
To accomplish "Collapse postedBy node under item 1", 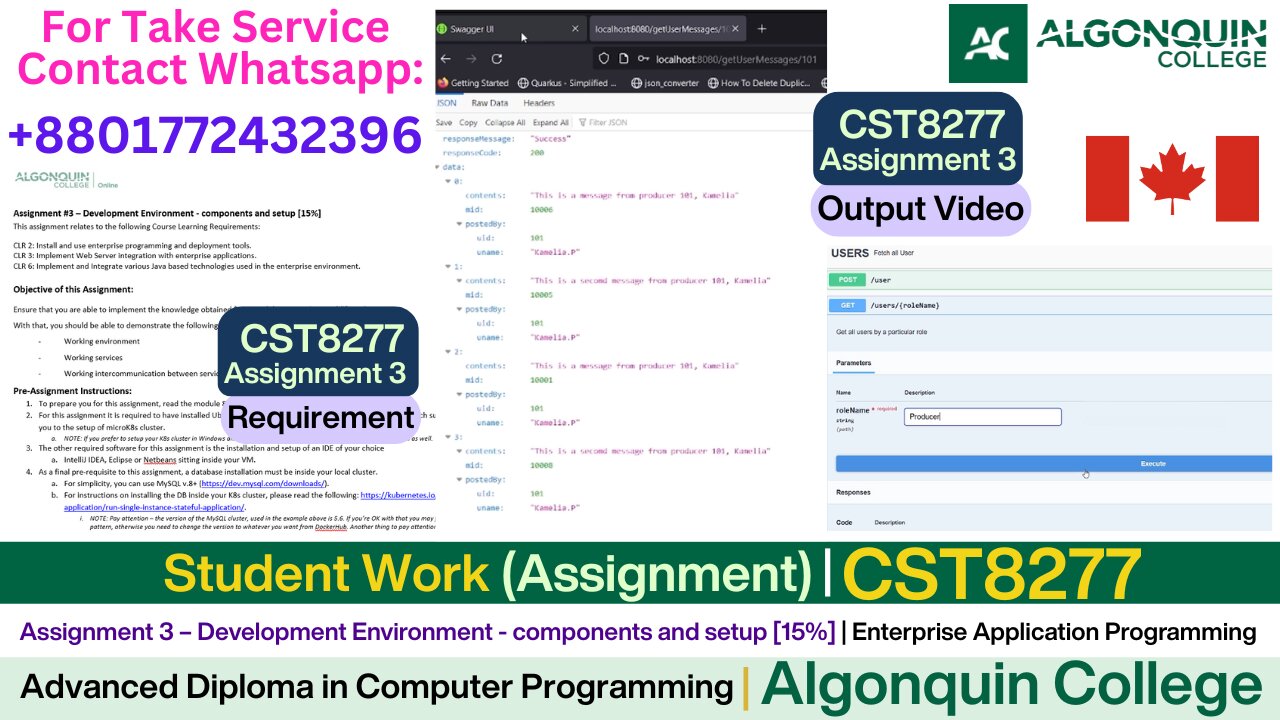I will tap(461, 309).
